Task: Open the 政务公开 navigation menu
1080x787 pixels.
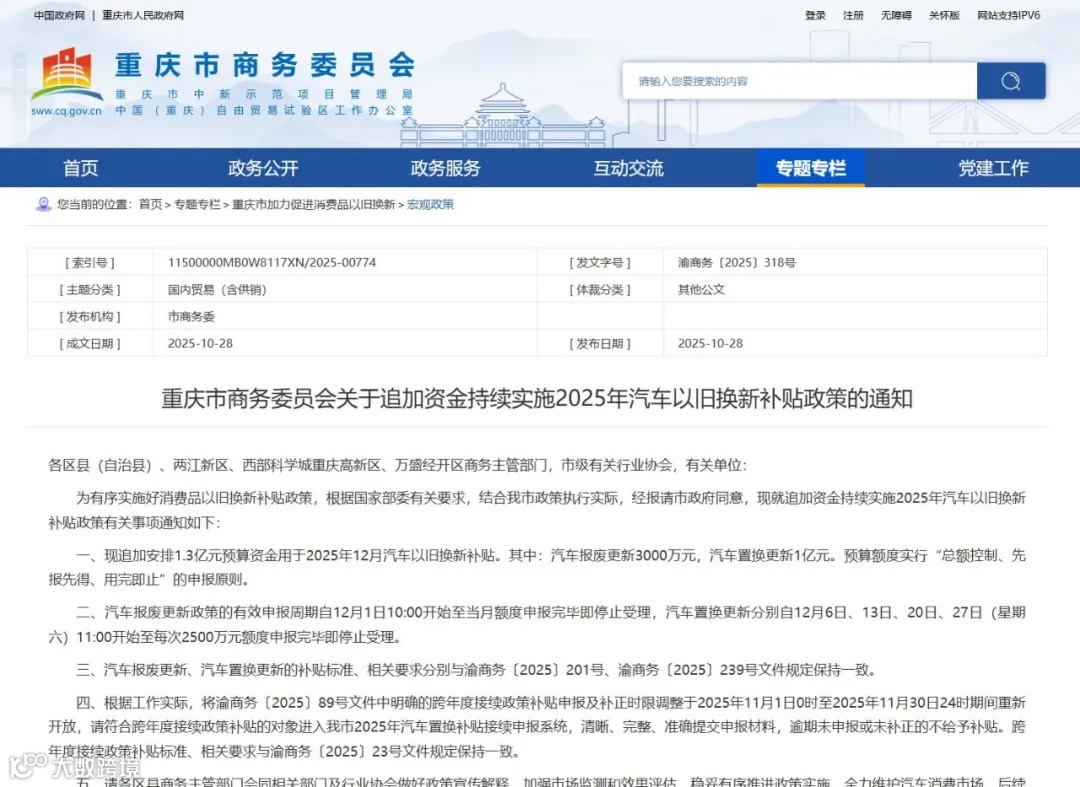Action: 262,168
